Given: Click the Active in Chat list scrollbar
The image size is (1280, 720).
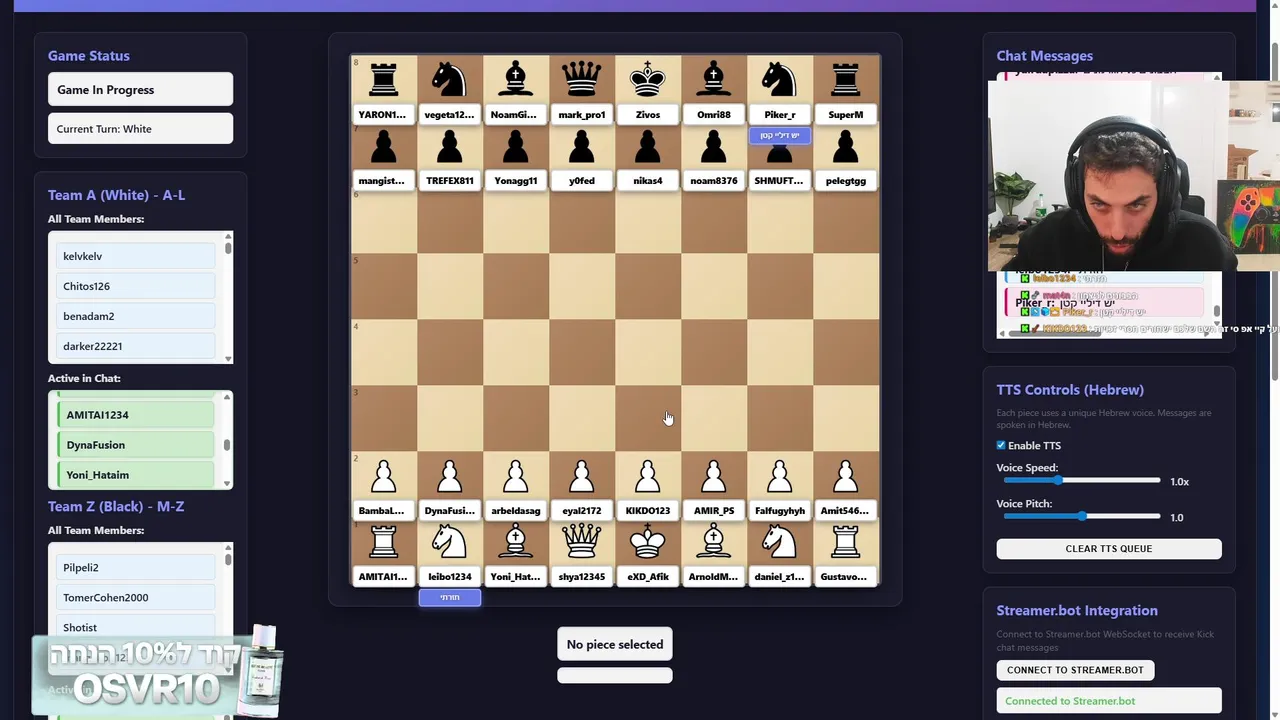Looking at the screenshot, I should [x=228, y=440].
